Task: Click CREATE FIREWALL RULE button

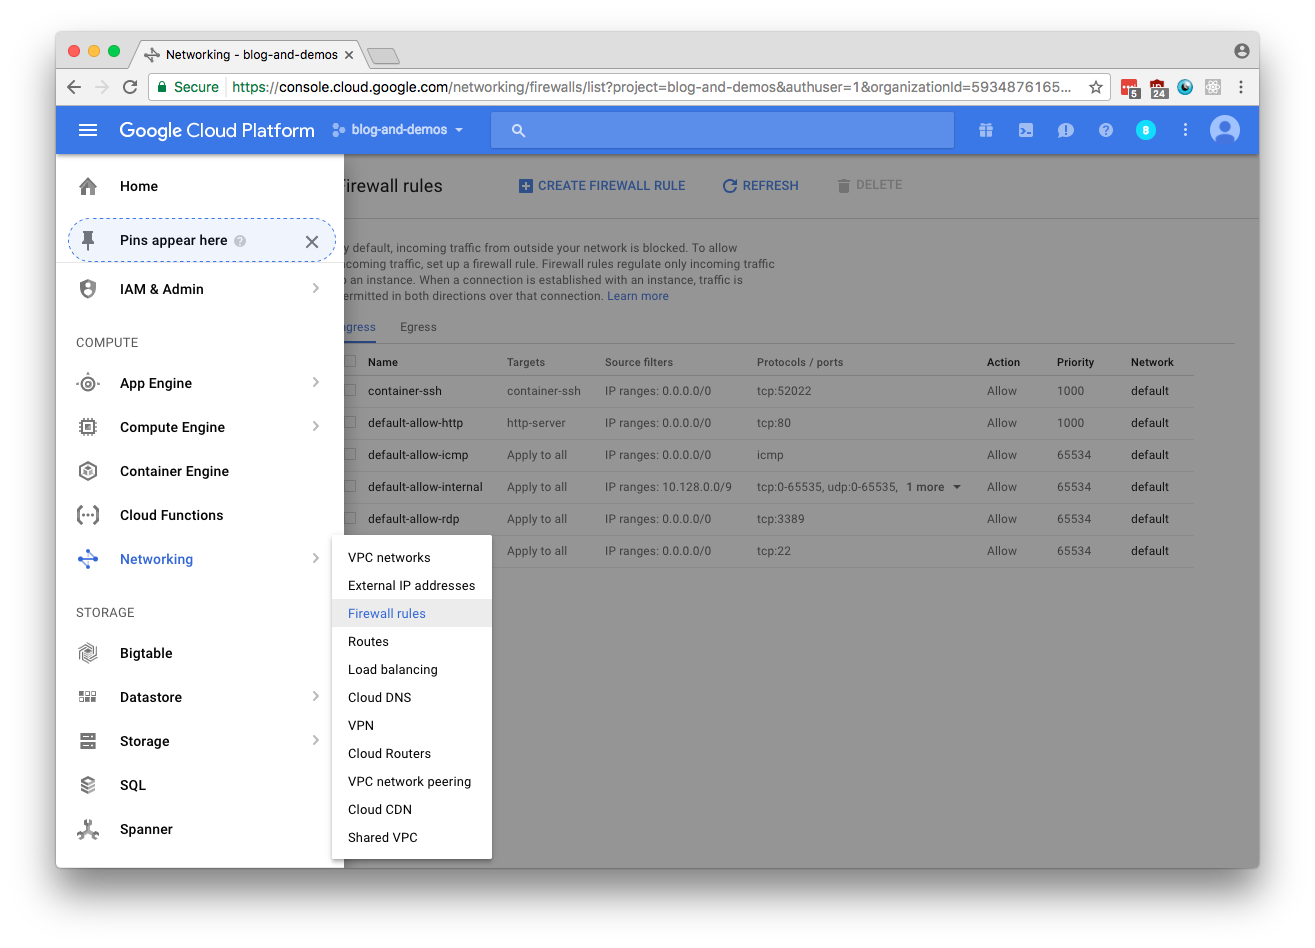Action: point(602,186)
